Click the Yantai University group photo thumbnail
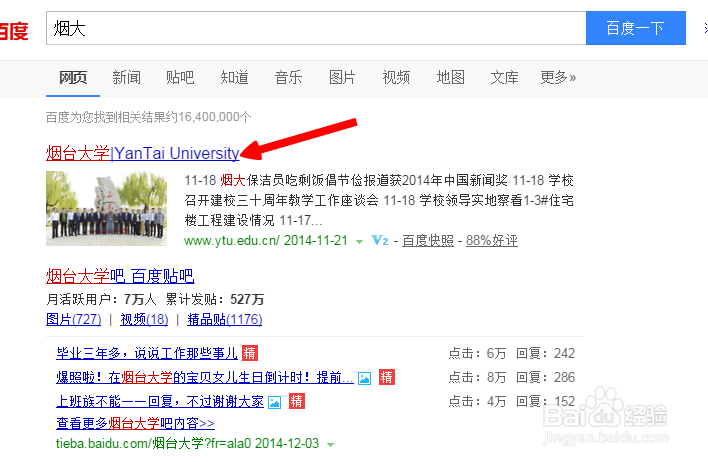The height and width of the screenshot is (462, 708). tap(107, 208)
